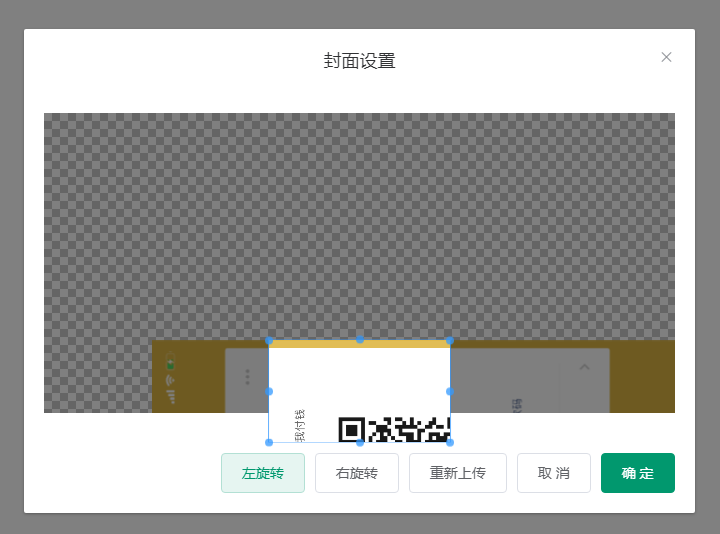Click the top-right crop handle
Viewport: 720px width, 534px height.
tap(450, 340)
